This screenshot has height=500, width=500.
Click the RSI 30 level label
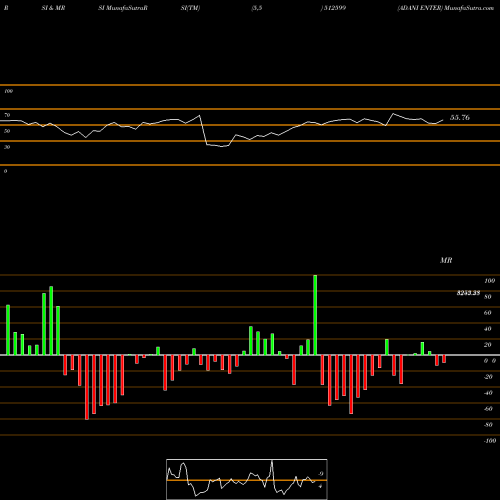tap(7, 147)
